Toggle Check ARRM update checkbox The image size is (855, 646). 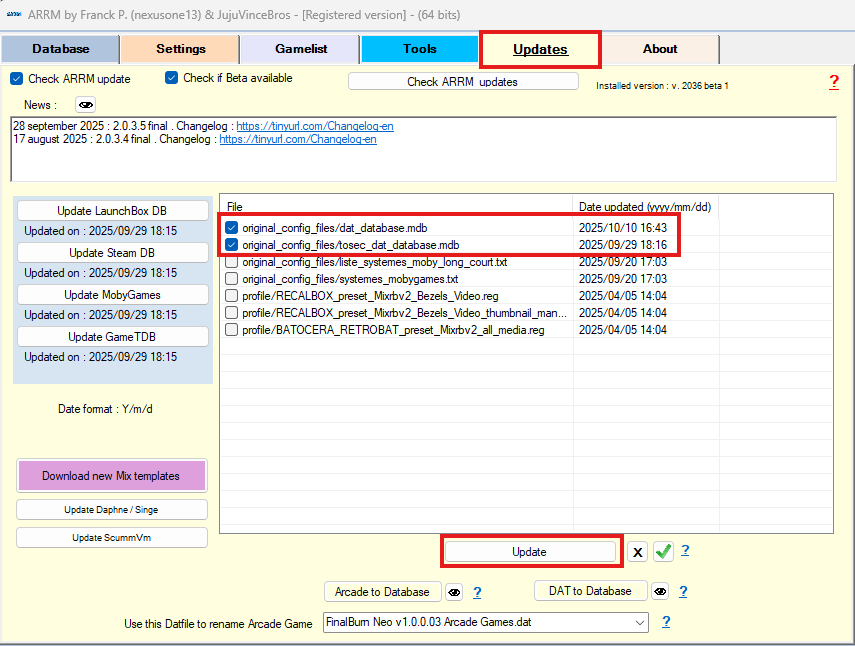[x=17, y=79]
